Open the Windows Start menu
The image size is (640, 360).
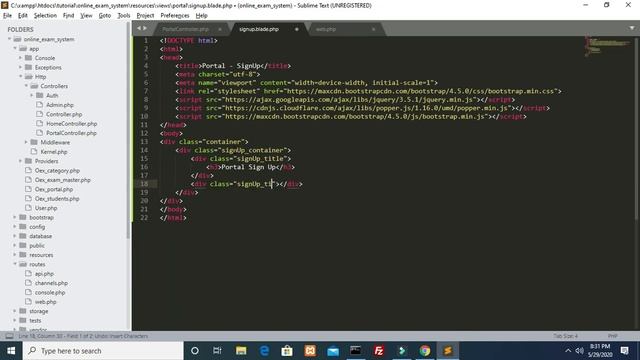tap(11, 351)
